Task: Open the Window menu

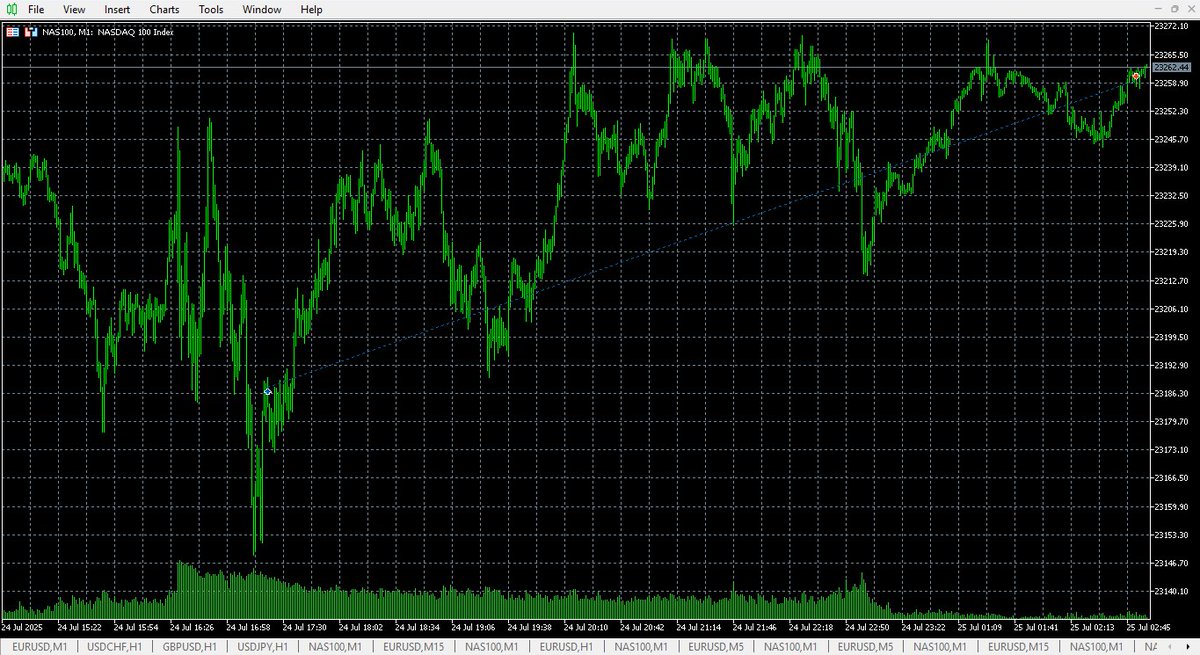Action: click(x=262, y=9)
